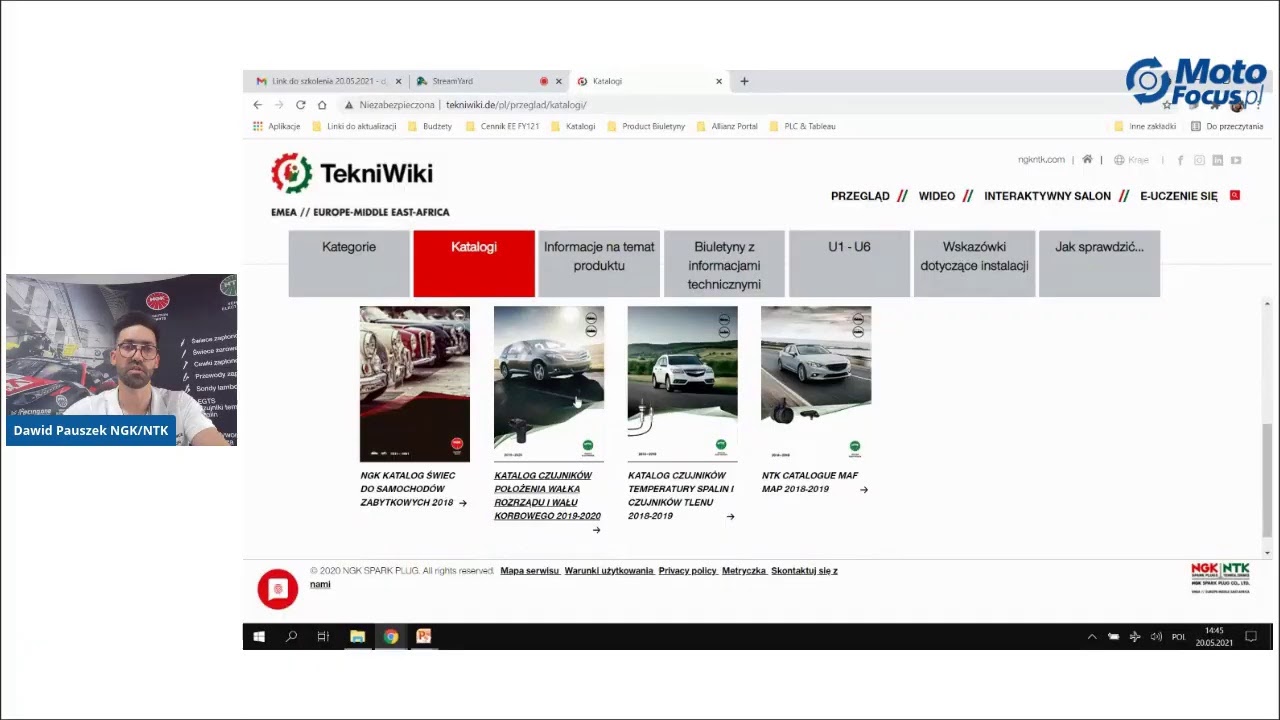
Task: Open the silver SUV catalog cover thumbnail
Action: [x=549, y=384]
